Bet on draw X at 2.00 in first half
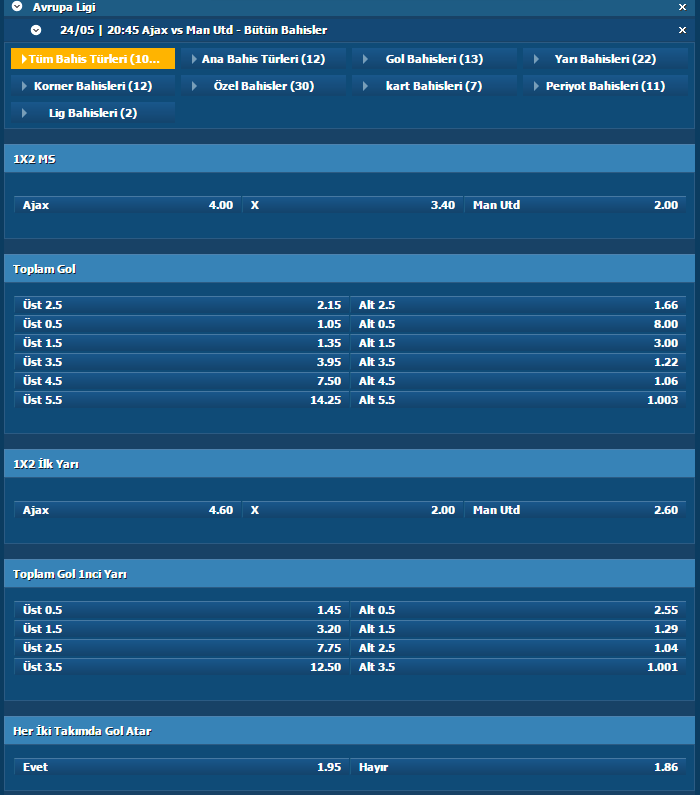This screenshot has width=700, height=795. [x=352, y=510]
